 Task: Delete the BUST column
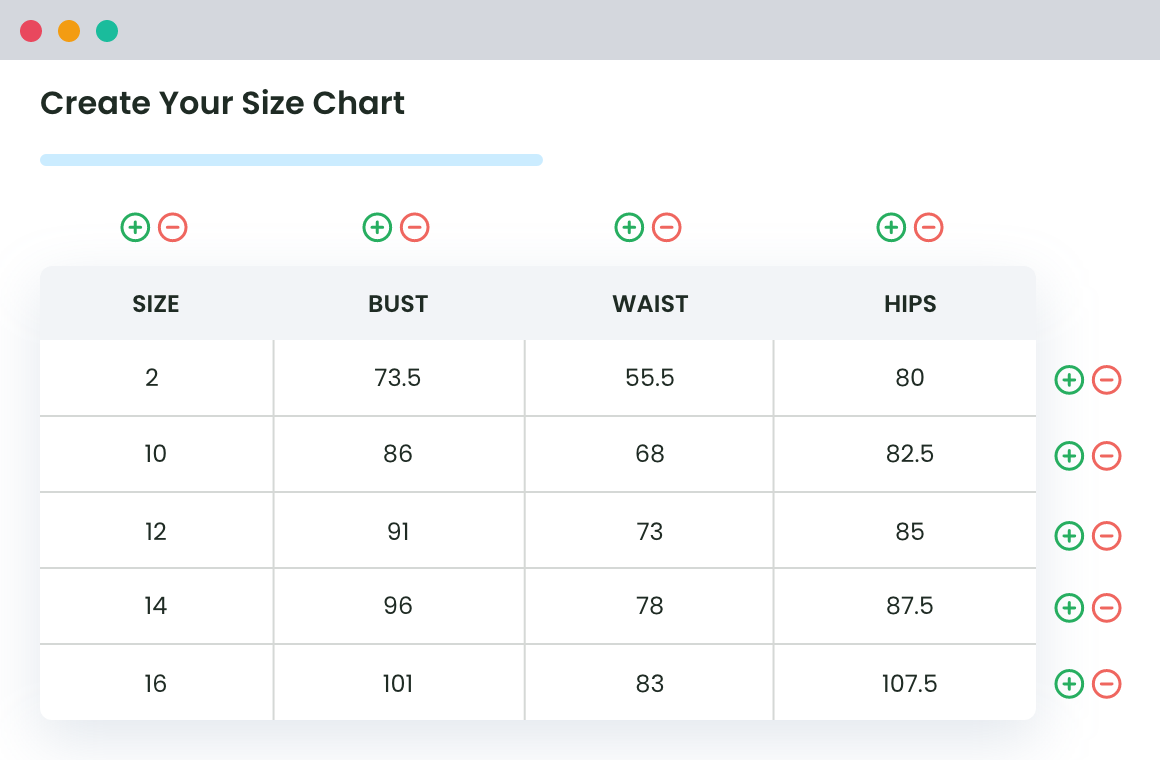pyautogui.click(x=415, y=227)
